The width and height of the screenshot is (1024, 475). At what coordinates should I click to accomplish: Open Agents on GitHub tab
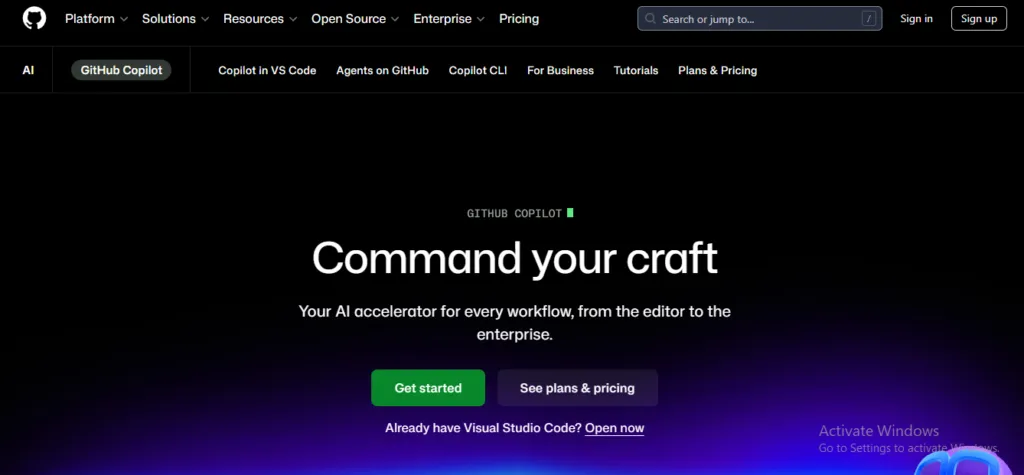(382, 71)
